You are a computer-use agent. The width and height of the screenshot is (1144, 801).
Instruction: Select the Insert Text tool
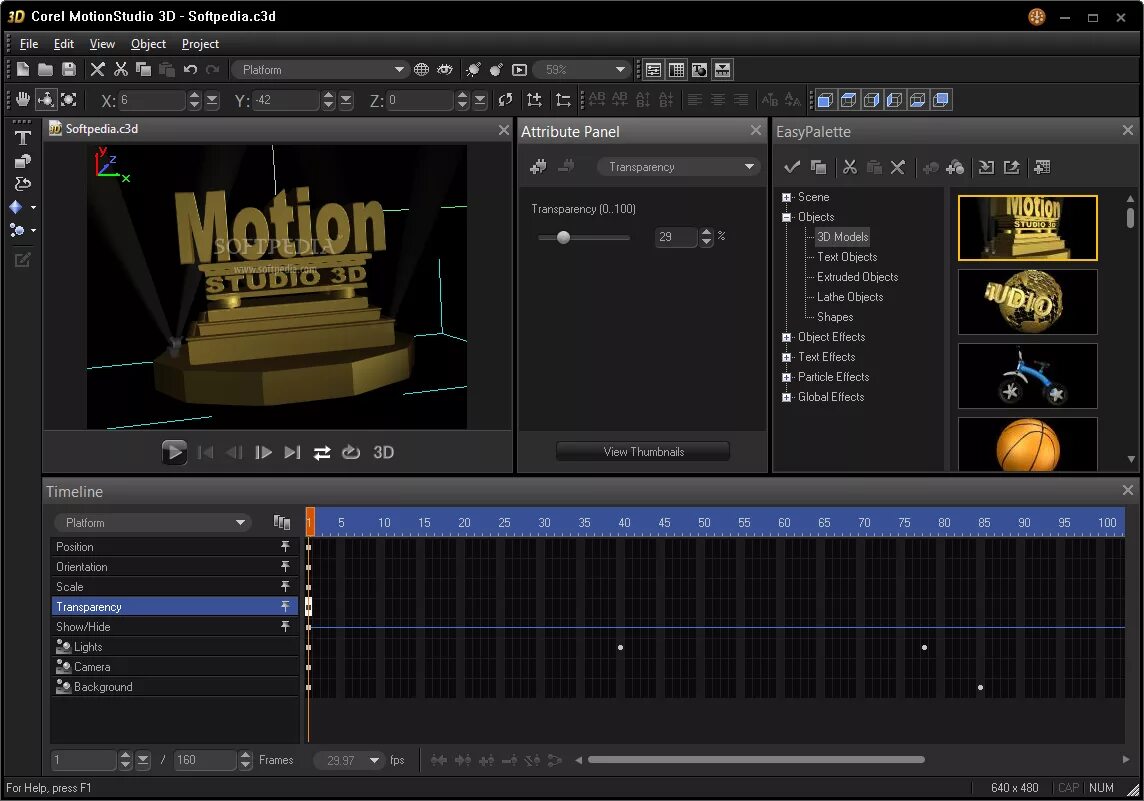pos(23,138)
